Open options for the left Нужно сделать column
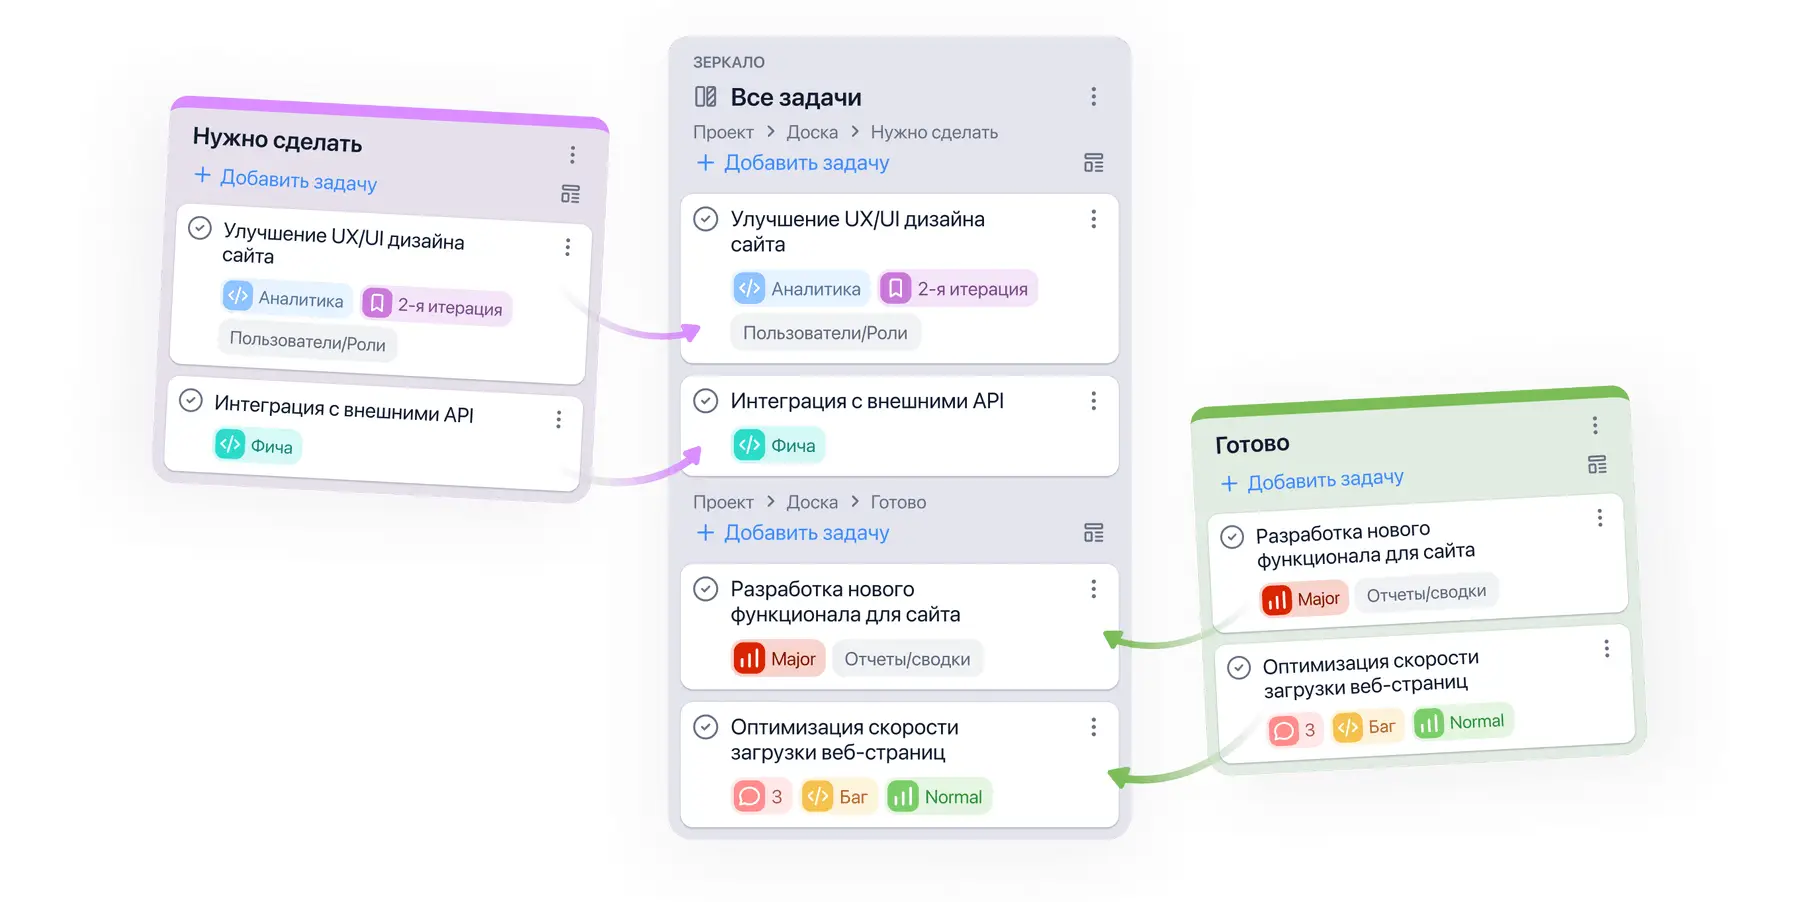This screenshot has width=1800, height=902. pyautogui.click(x=572, y=155)
